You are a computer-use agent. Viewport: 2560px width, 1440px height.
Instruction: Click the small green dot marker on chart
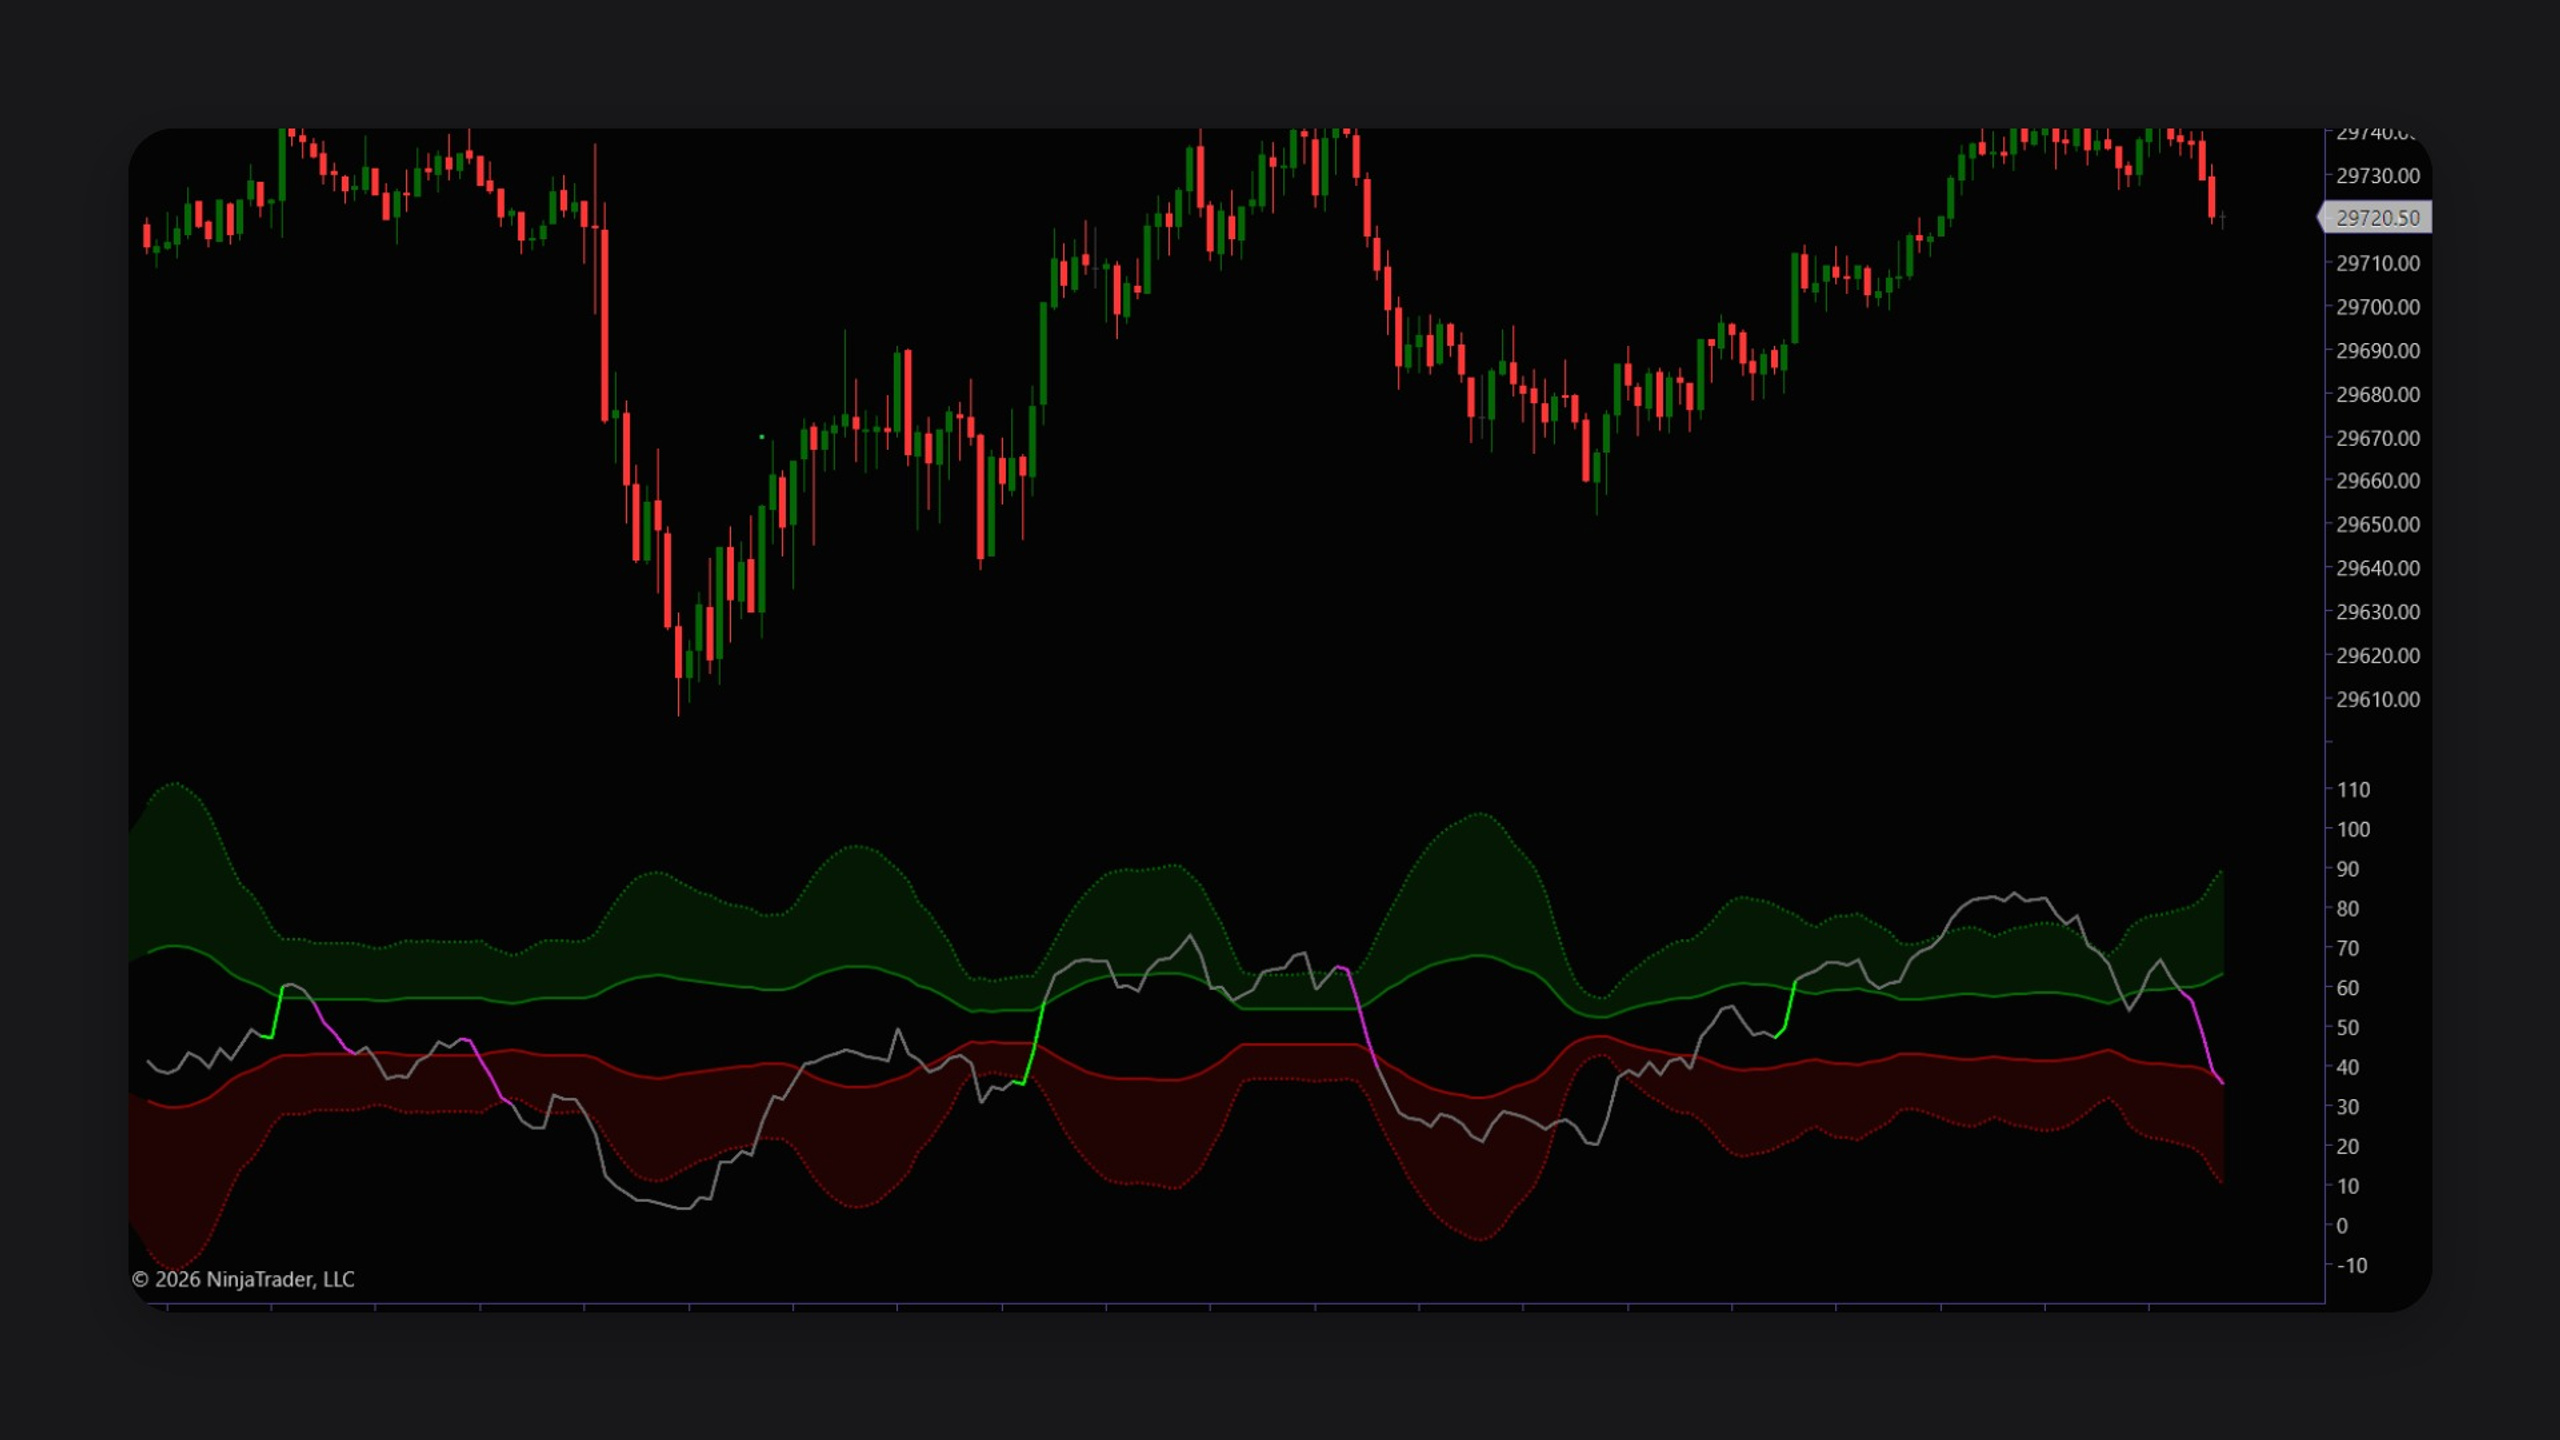[762, 437]
